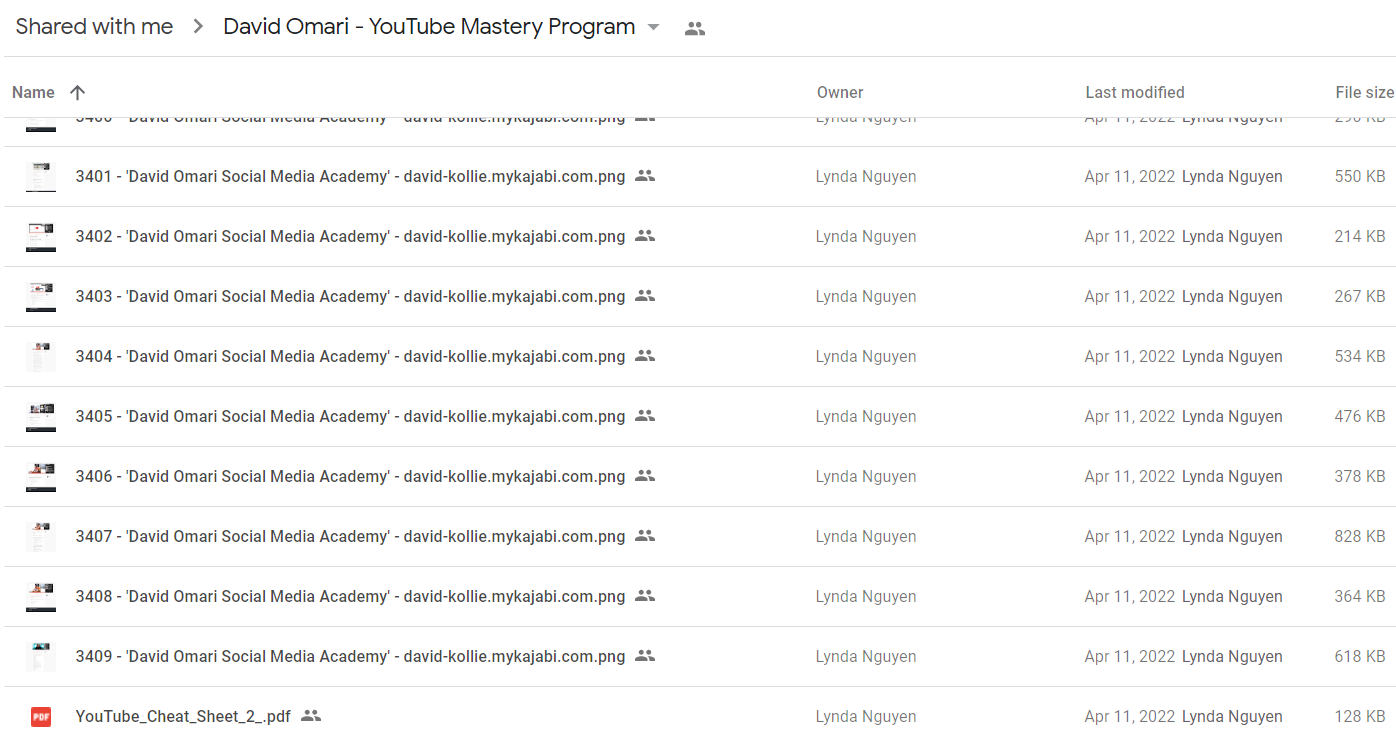Select the file named 3403 - 'David Omari Social Media Academy'

350,296
